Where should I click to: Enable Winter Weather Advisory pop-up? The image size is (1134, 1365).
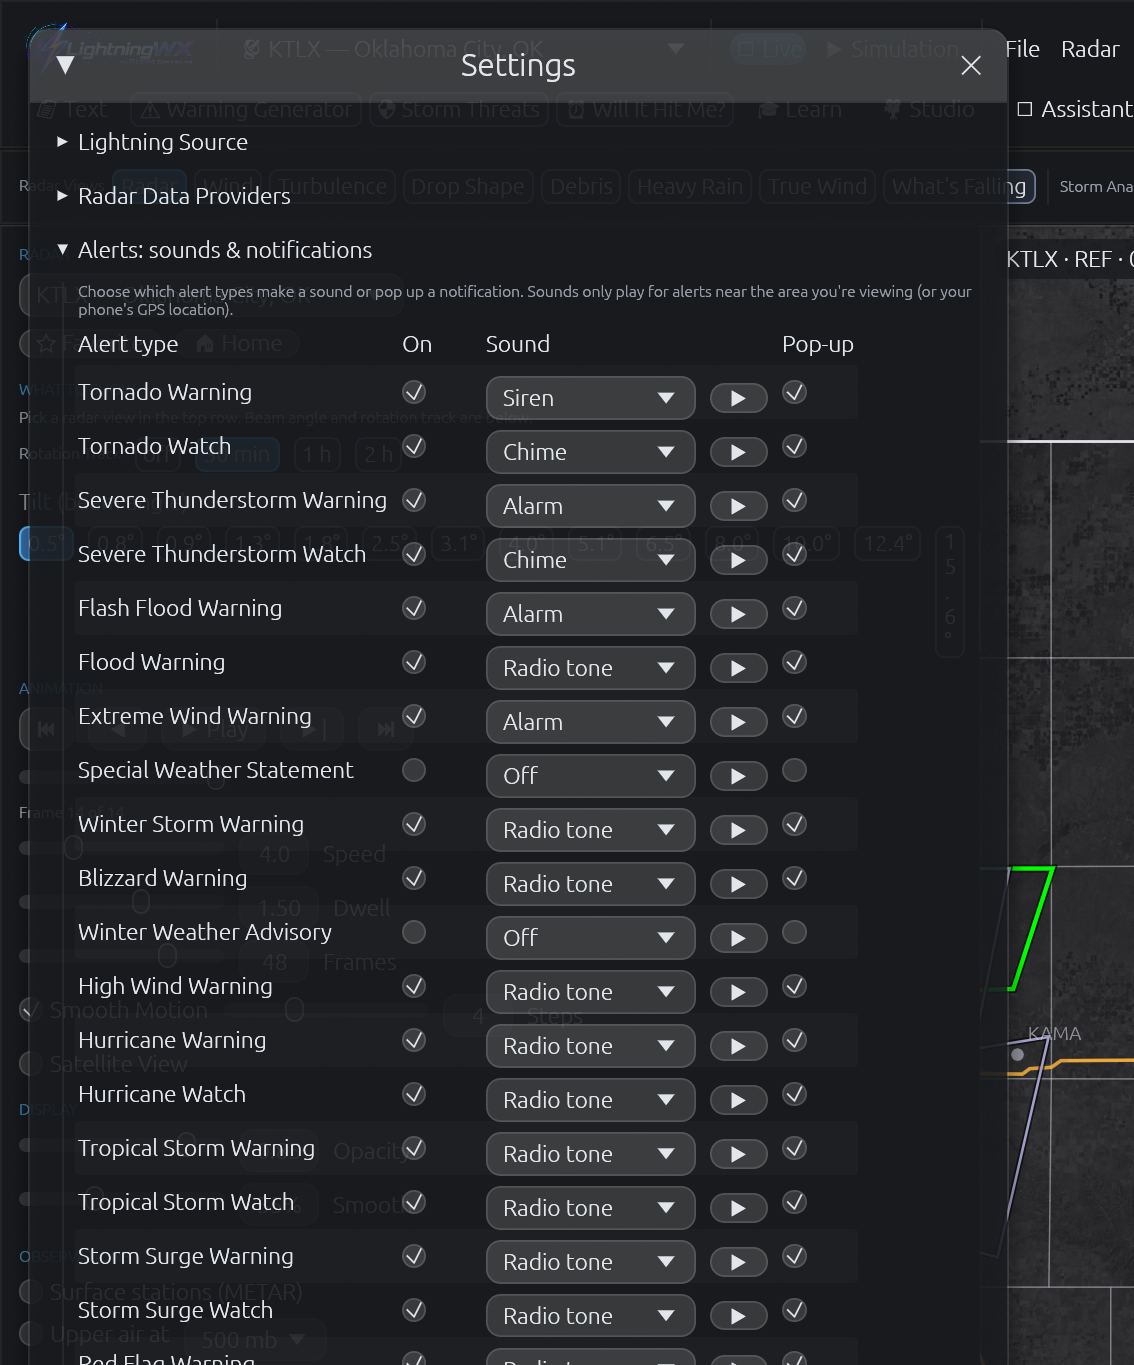794,932
